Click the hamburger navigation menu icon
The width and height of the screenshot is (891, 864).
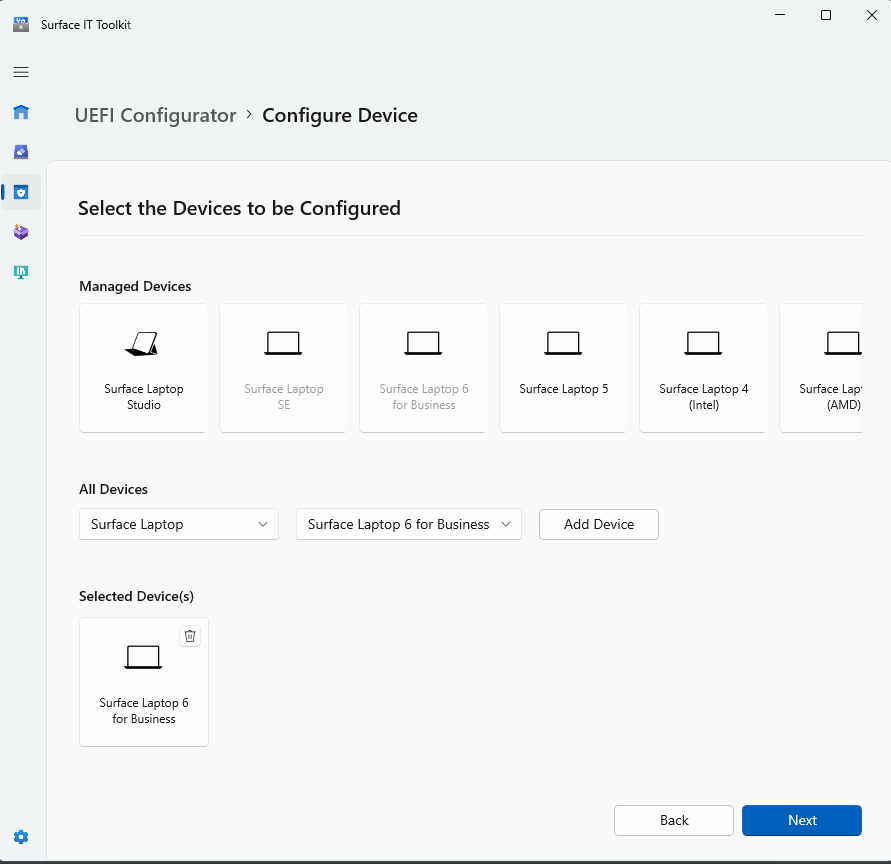pos(21,72)
